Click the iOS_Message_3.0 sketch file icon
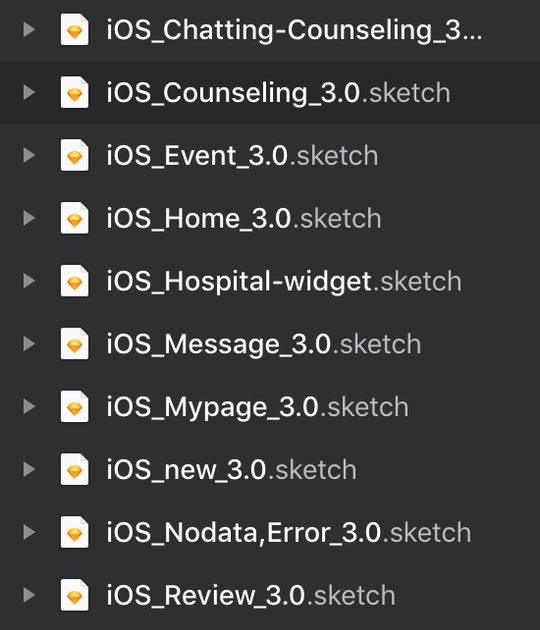Screen dimensions: 540x630 point(74,344)
